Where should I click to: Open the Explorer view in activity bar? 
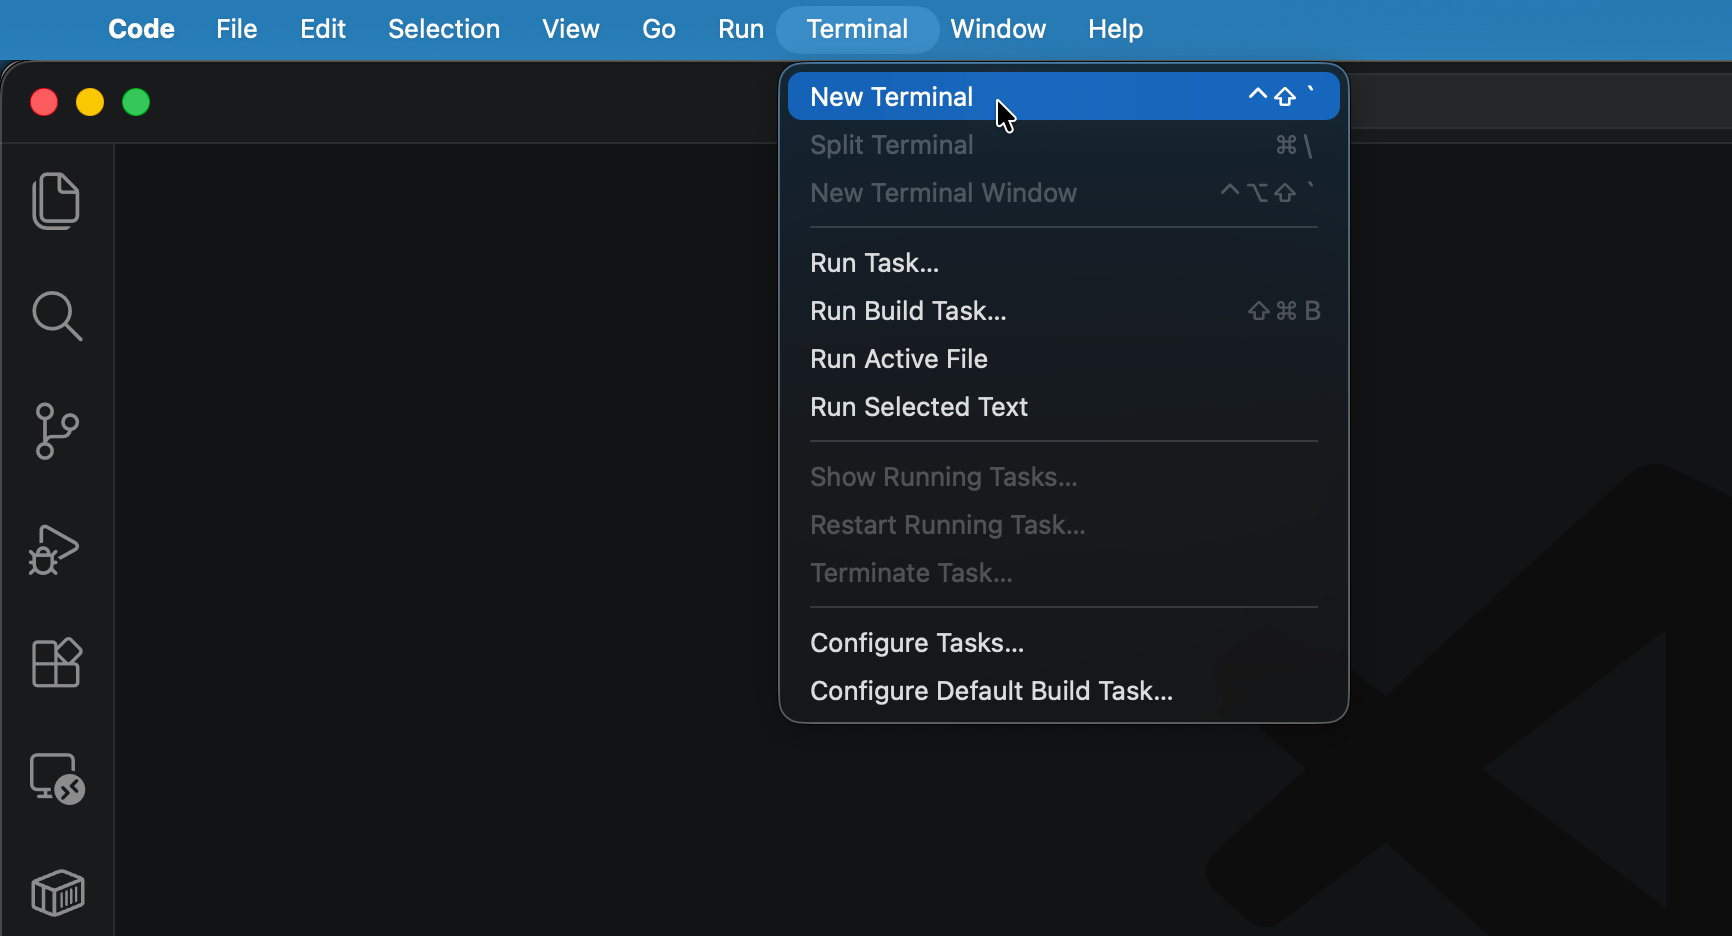pos(57,201)
